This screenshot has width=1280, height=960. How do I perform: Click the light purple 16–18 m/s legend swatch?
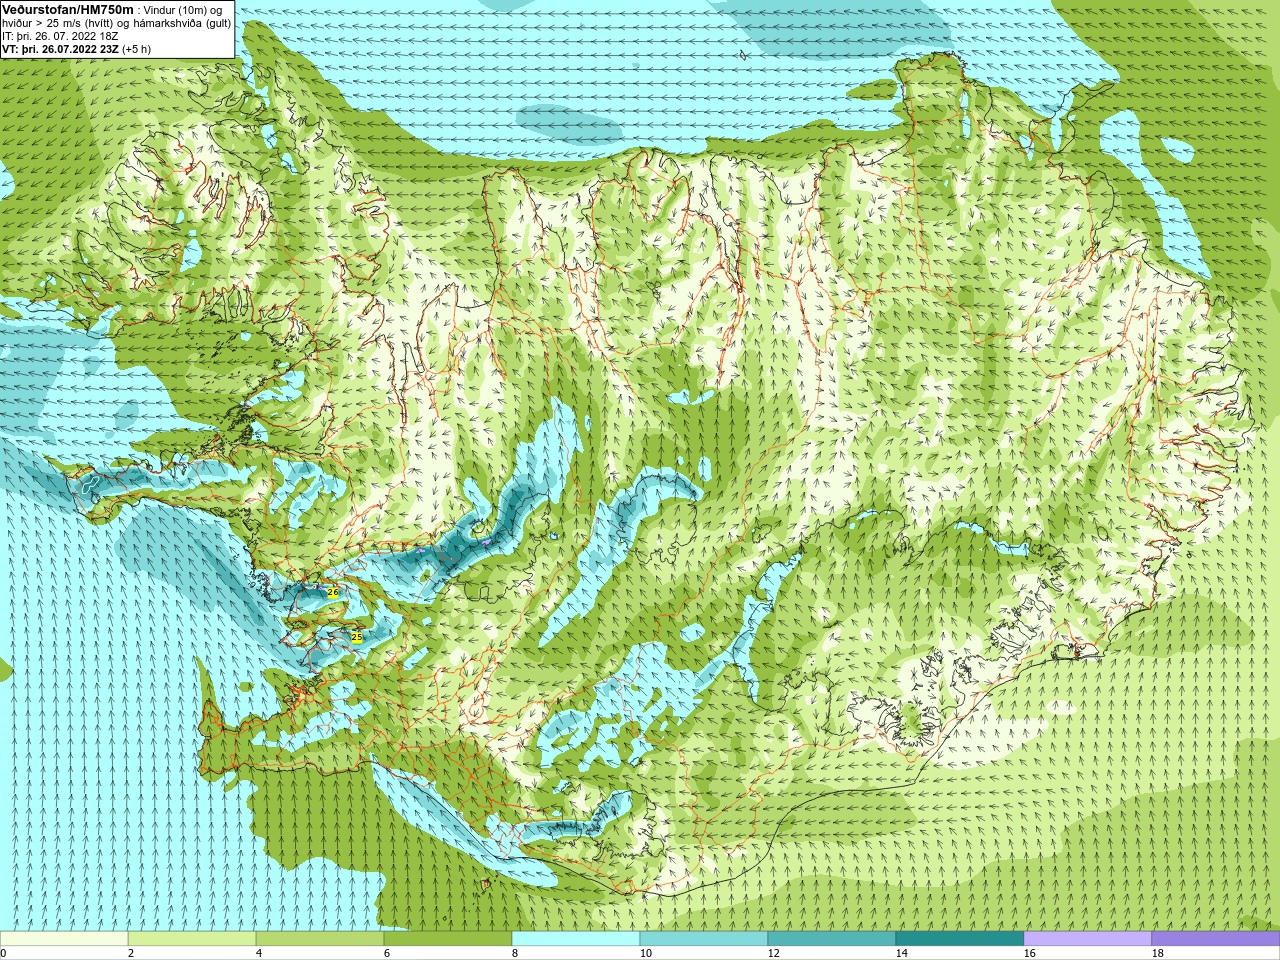(x=1088, y=939)
